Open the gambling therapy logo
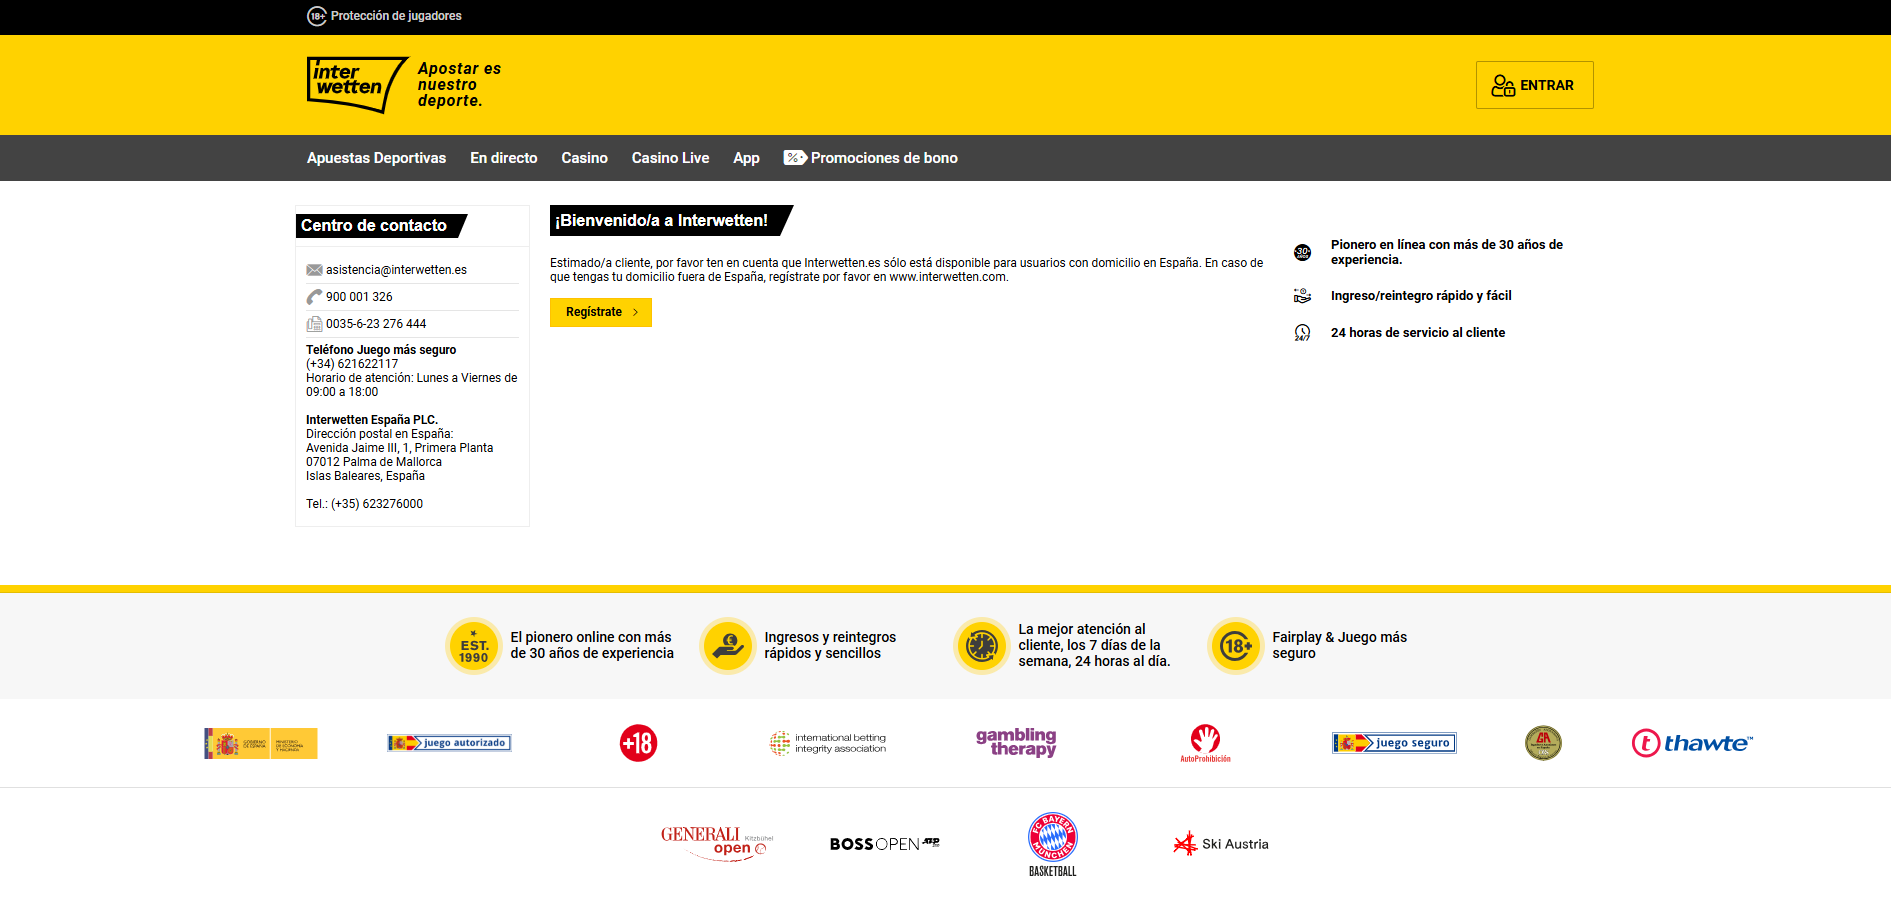The image size is (1891, 900). (x=1016, y=743)
